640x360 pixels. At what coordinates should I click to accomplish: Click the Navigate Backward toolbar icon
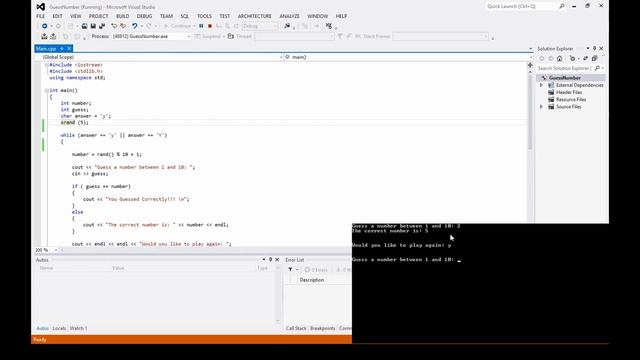coord(44,26)
